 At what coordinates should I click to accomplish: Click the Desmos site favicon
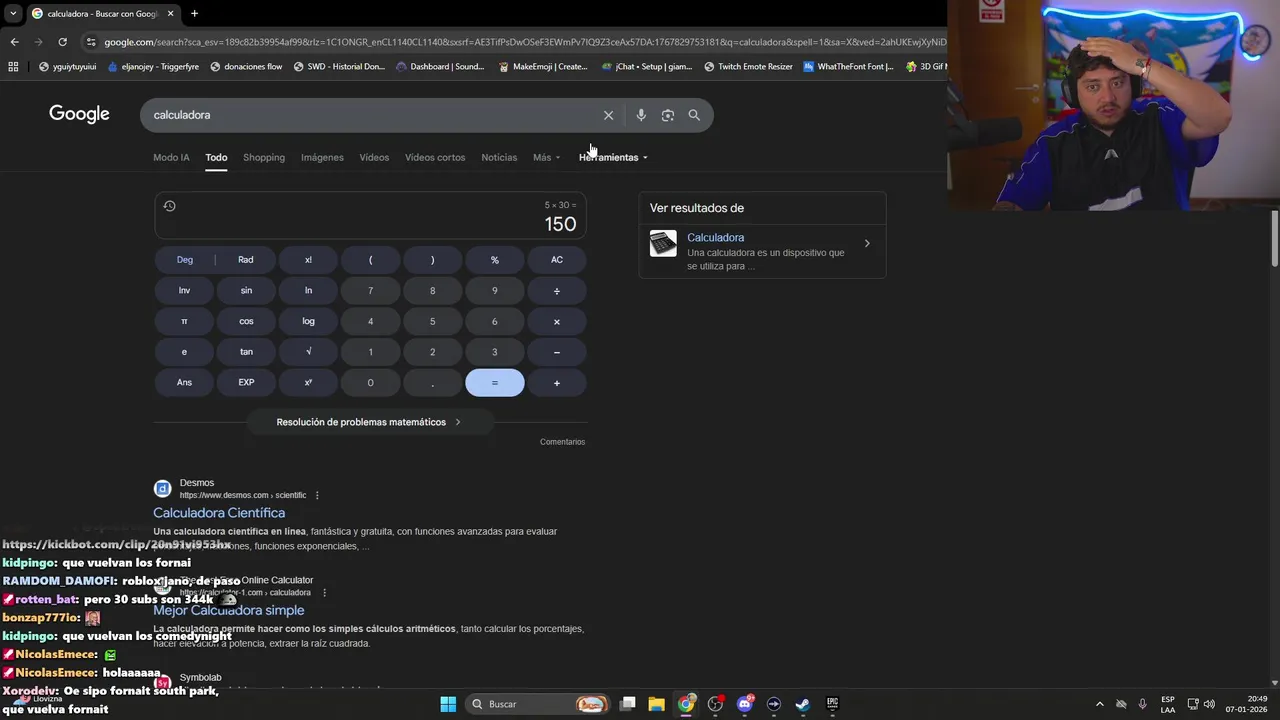pos(162,489)
